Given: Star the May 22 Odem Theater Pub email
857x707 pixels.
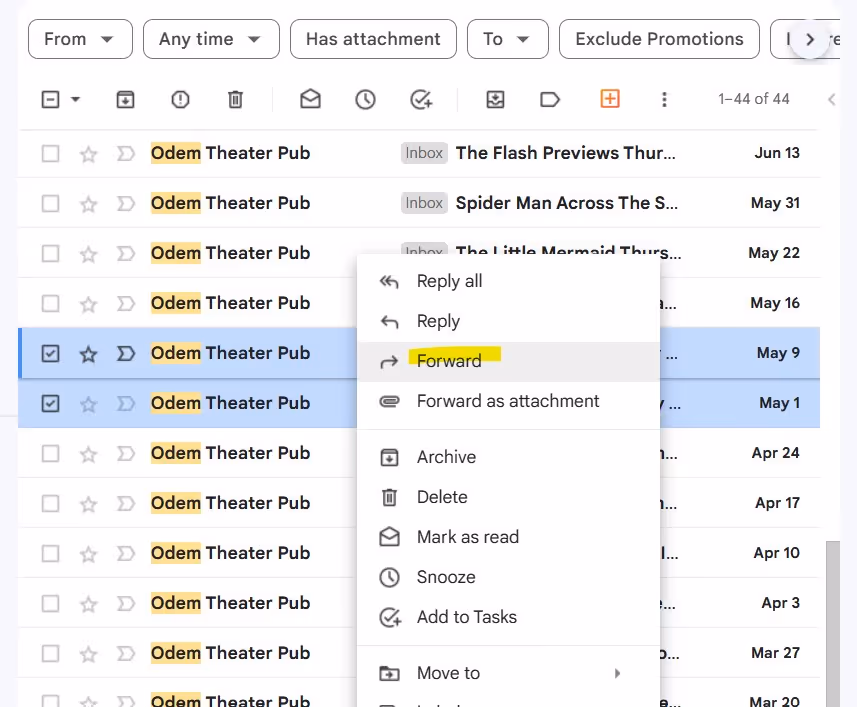Looking at the screenshot, I should pyautogui.click(x=89, y=254).
